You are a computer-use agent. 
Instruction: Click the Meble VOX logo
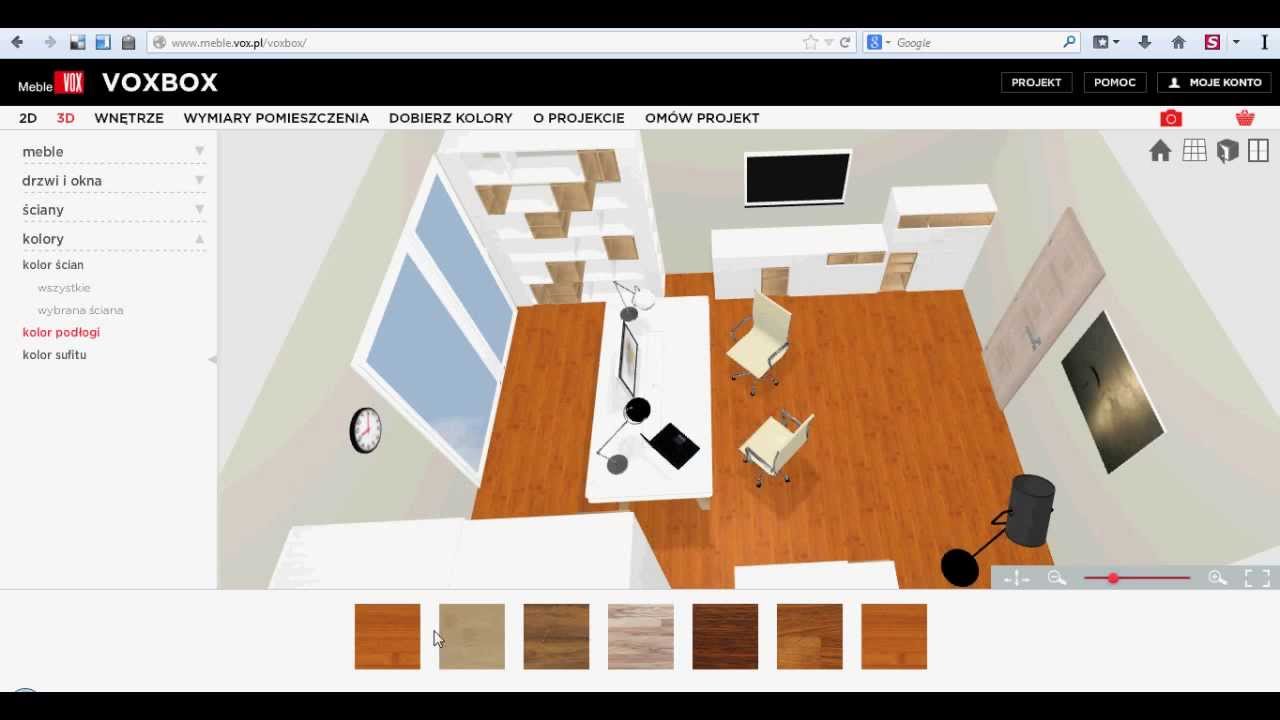pos(50,84)
